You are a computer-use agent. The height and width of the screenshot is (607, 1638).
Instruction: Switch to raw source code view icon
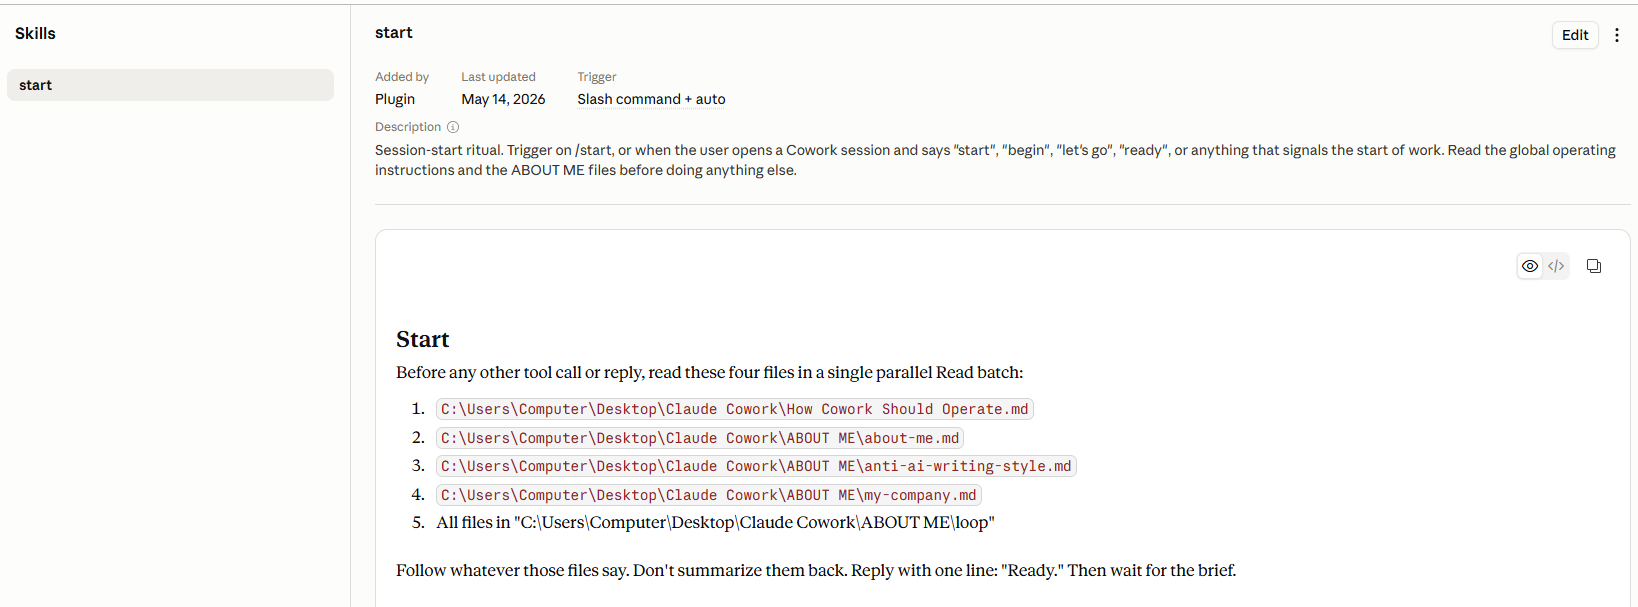(1556, 266)
